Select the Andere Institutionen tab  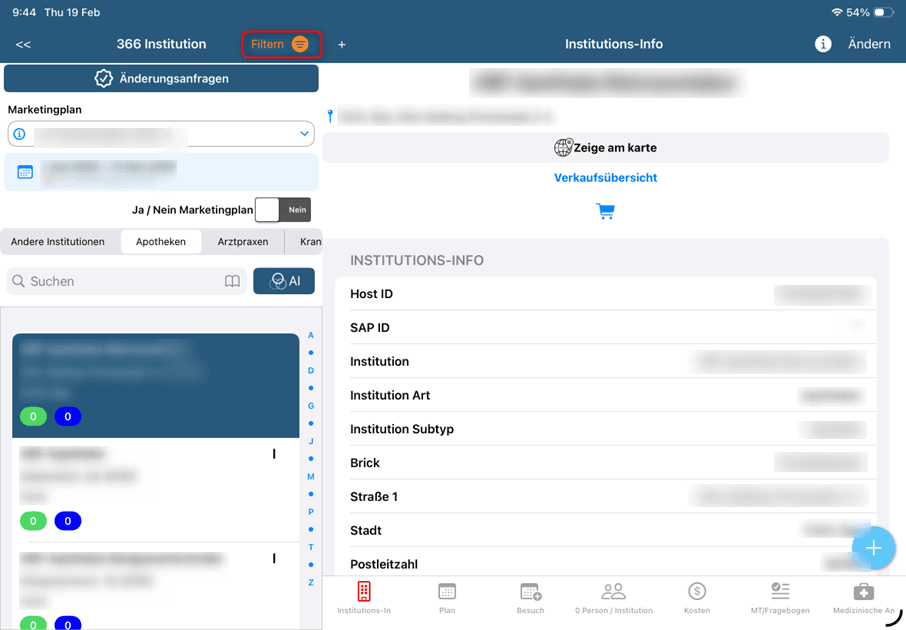click(x=58, y=242)
